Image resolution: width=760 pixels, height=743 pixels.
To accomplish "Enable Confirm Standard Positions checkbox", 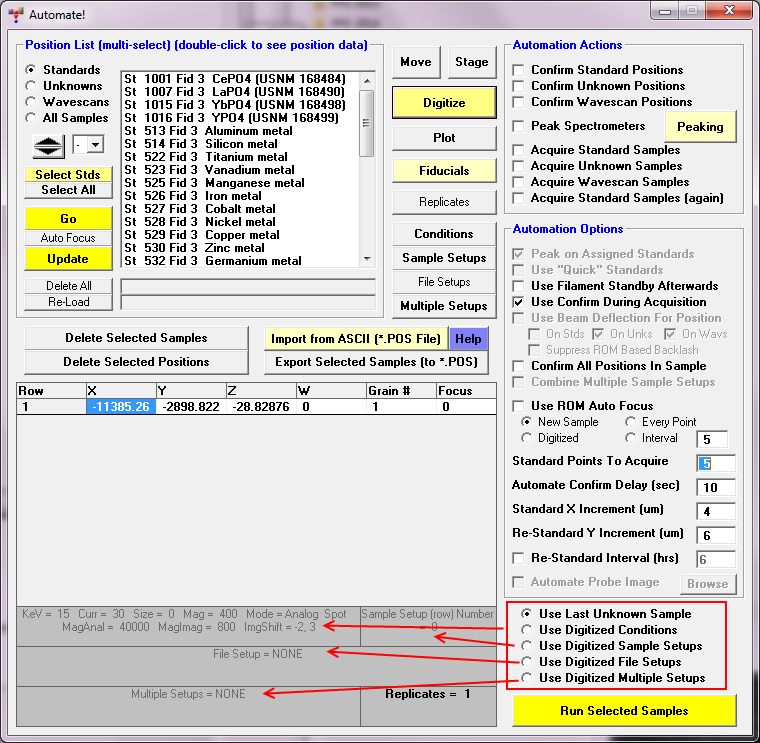I will pos(518,70).
